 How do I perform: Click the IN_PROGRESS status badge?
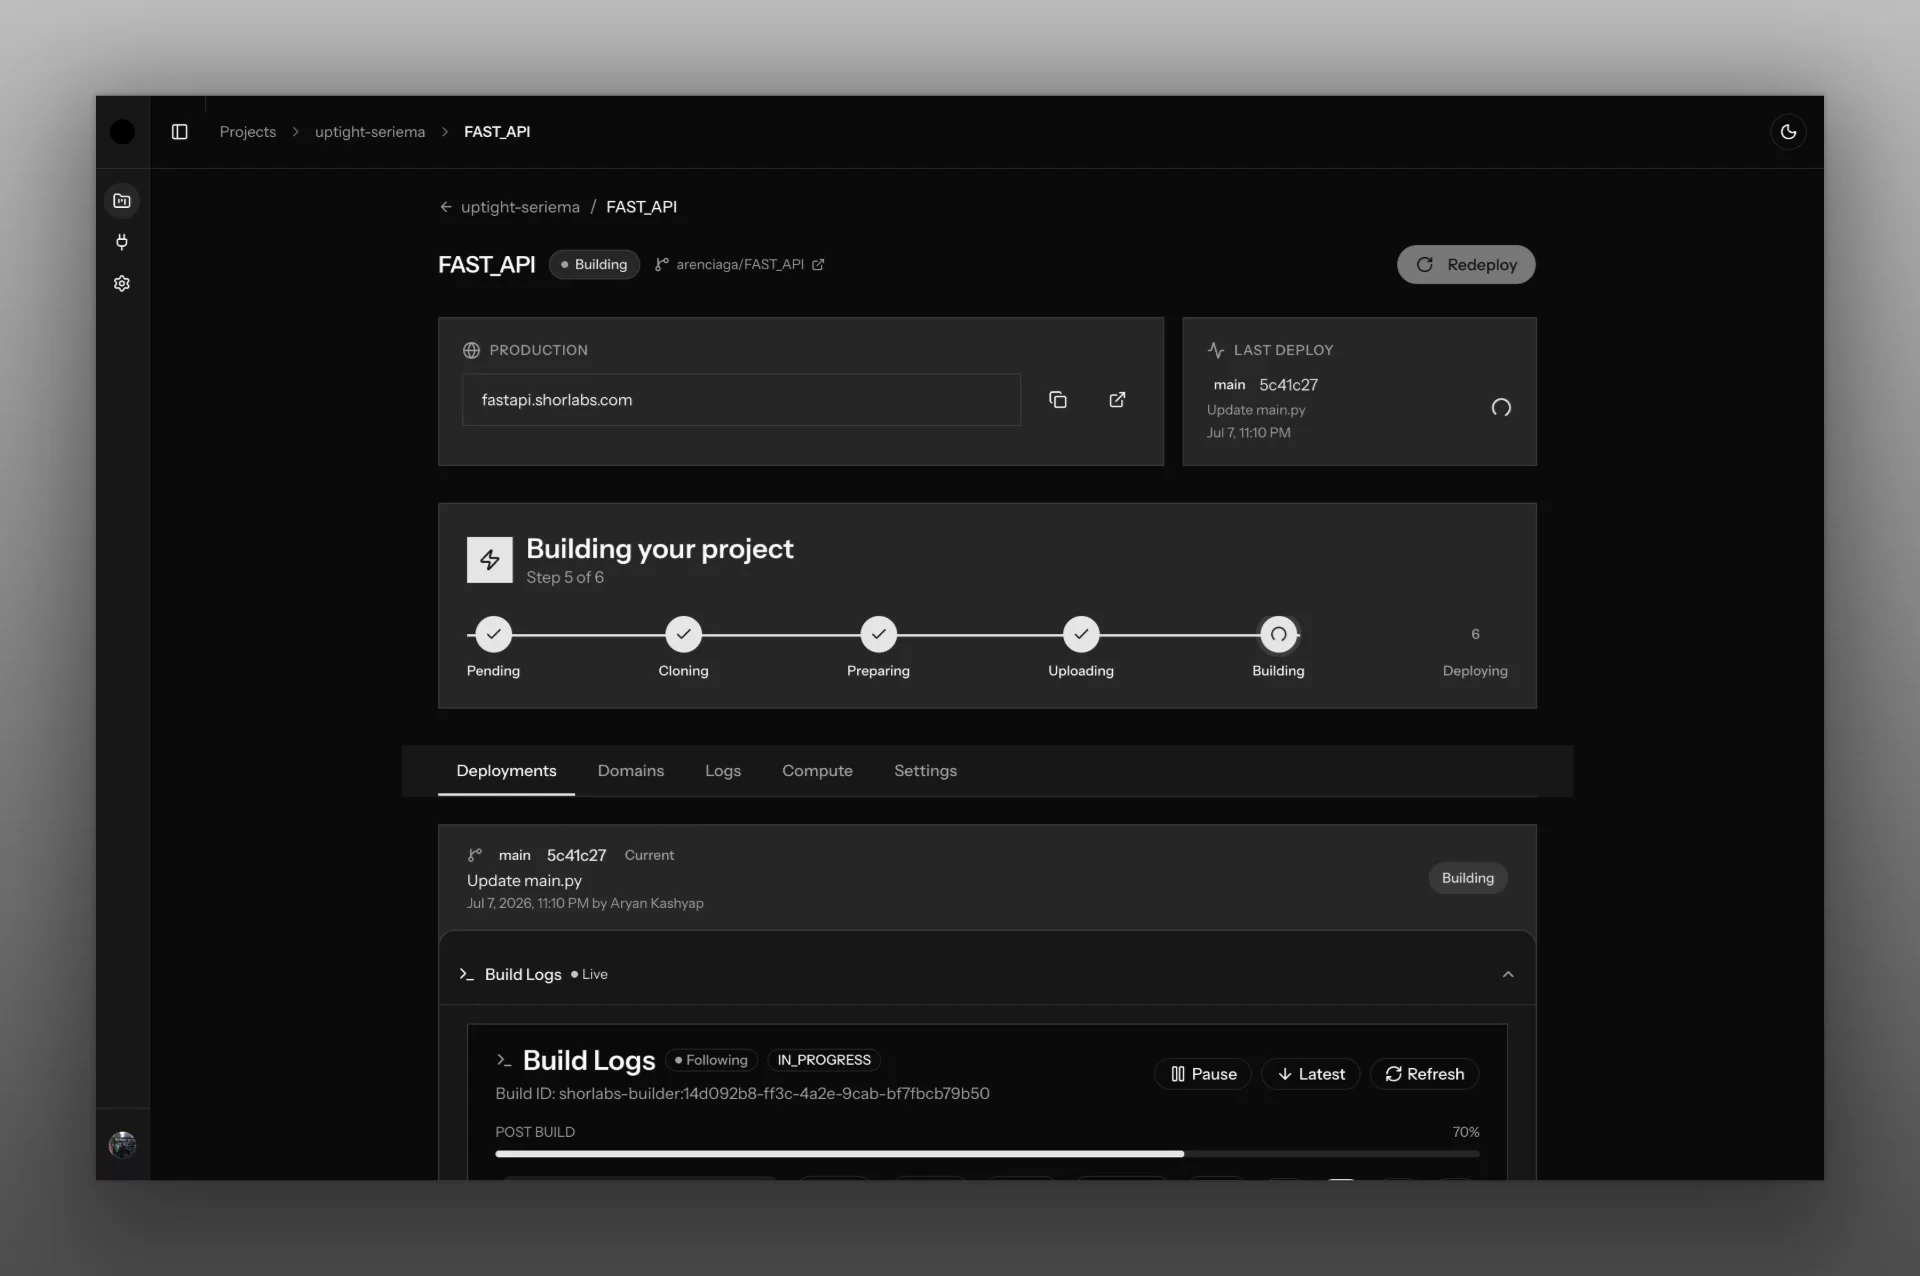(824, 1060)
